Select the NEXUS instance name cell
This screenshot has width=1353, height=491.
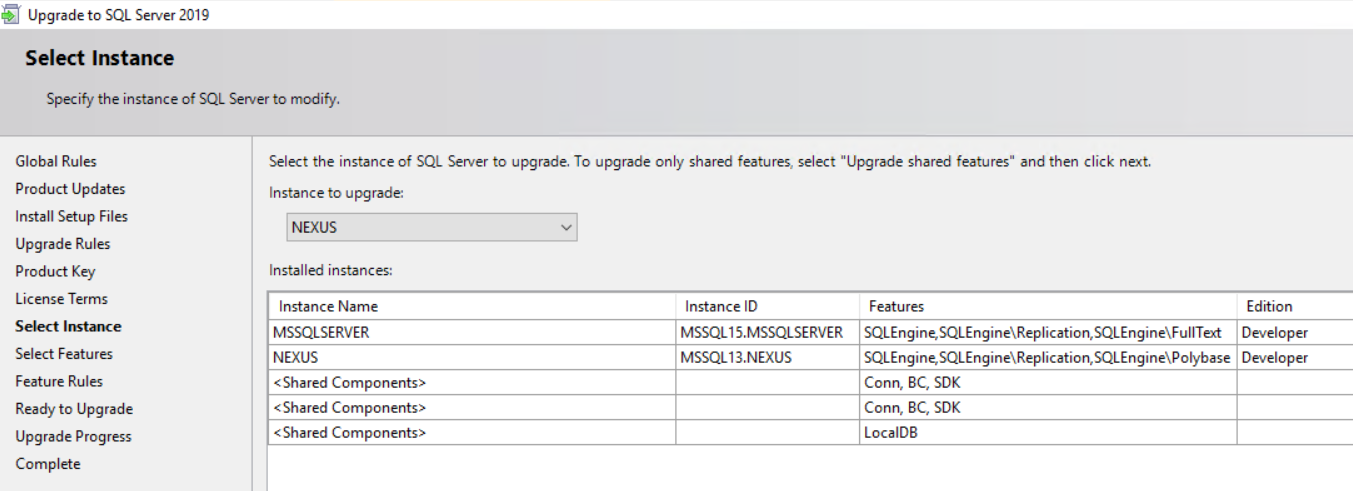coord(472,357)
